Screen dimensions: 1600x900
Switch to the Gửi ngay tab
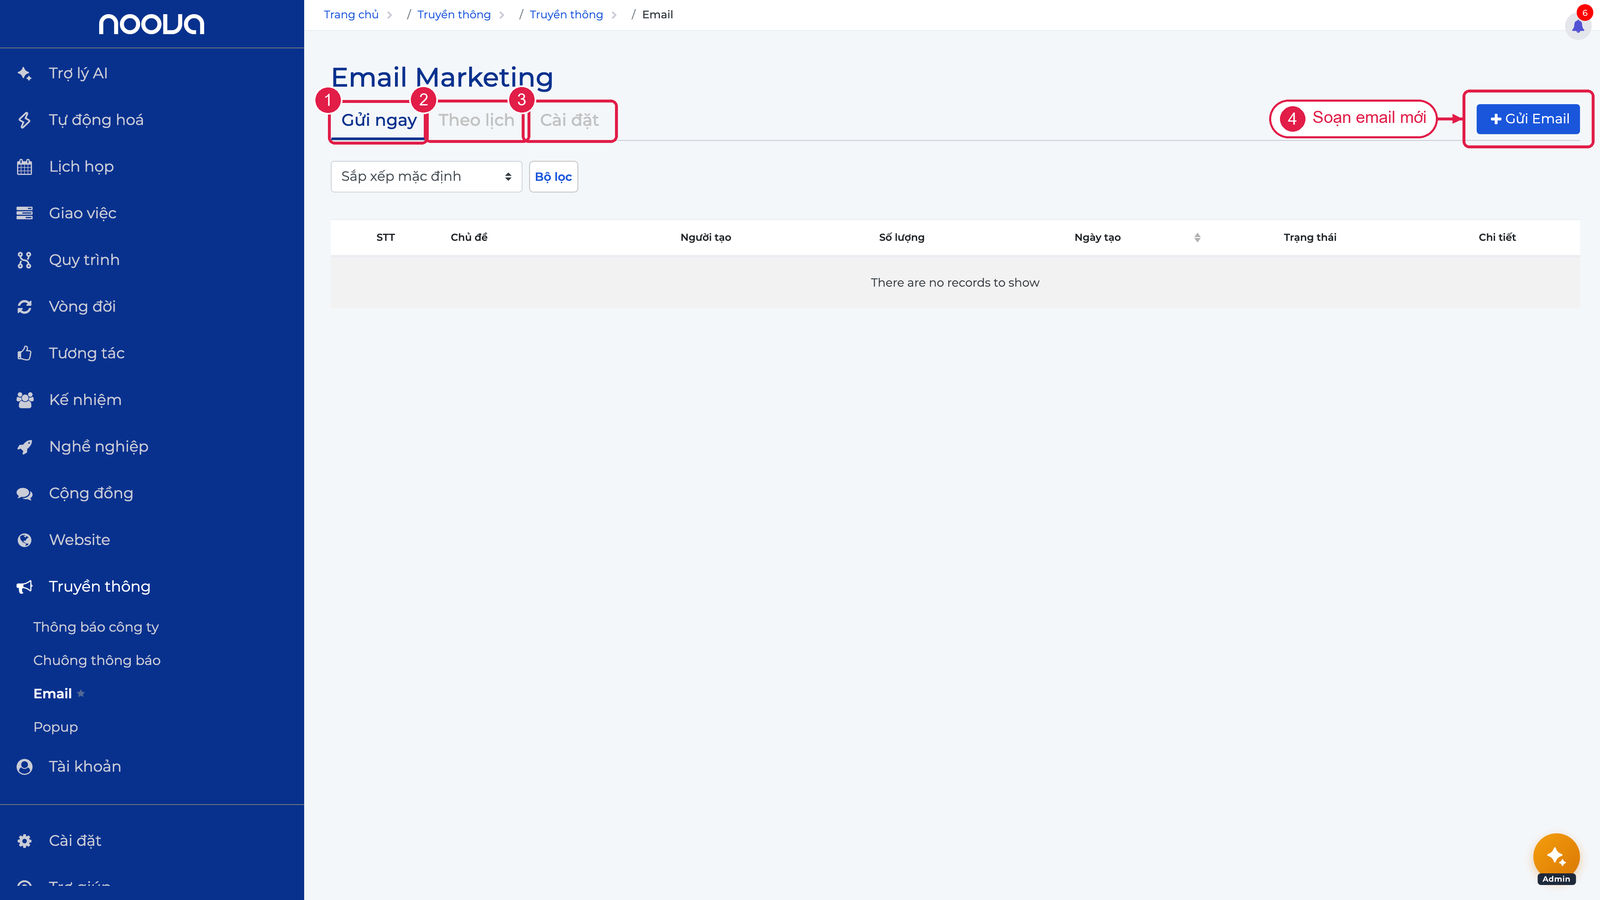coord(379,120)
